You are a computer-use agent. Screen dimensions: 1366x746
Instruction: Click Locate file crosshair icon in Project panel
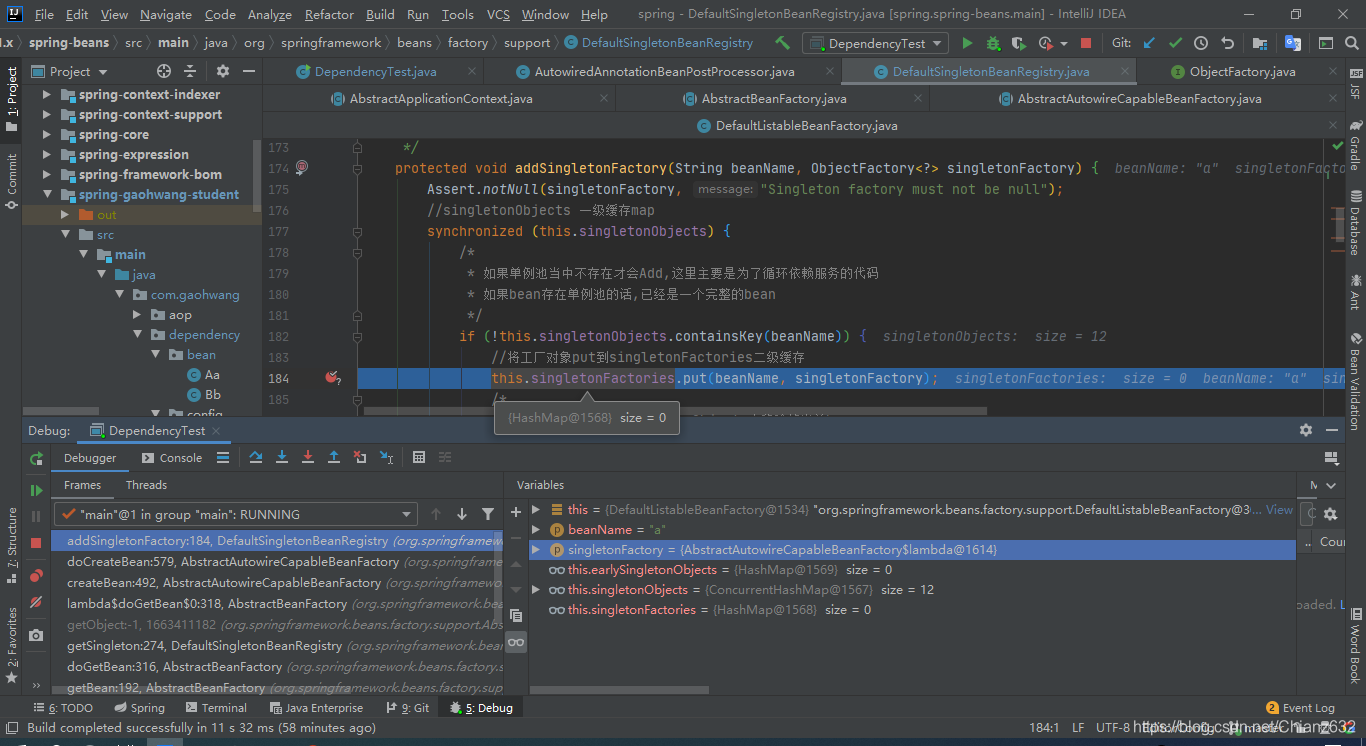(164, 71)
